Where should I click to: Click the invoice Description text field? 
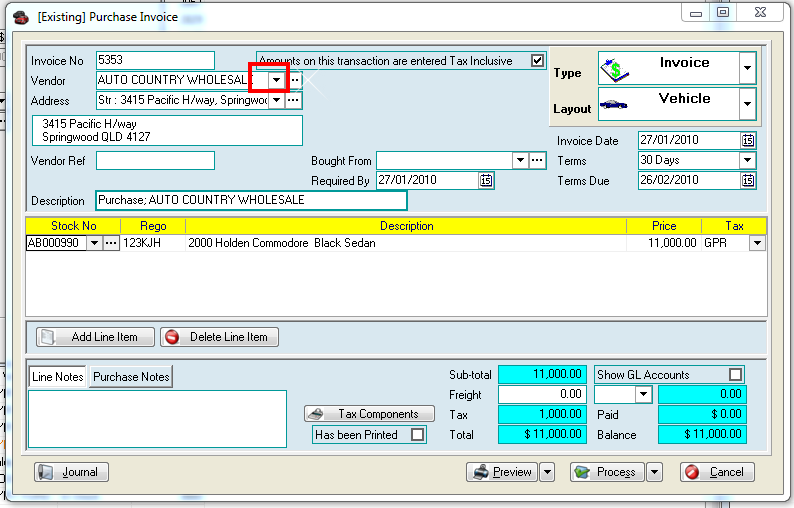251,200
